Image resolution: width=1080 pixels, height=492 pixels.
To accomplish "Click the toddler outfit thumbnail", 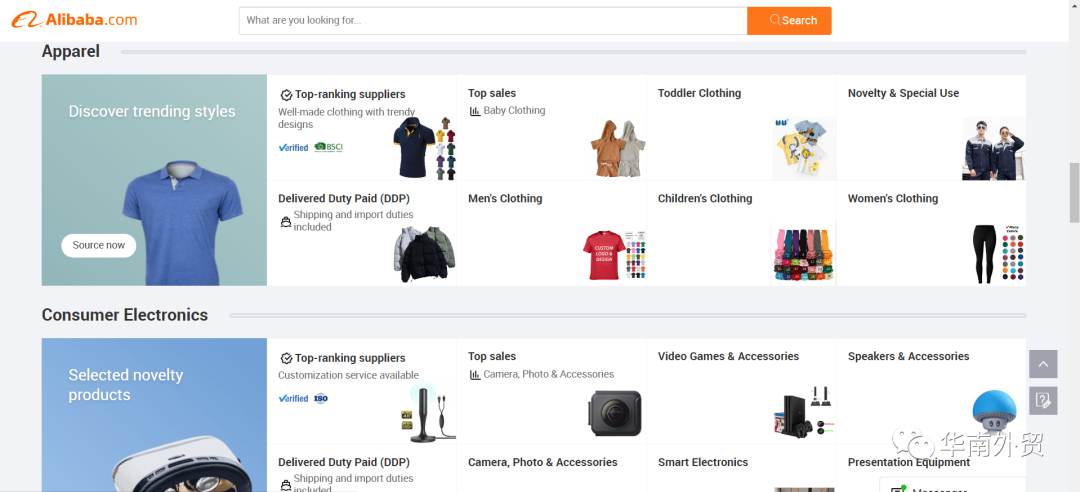I will coord(803,148).
